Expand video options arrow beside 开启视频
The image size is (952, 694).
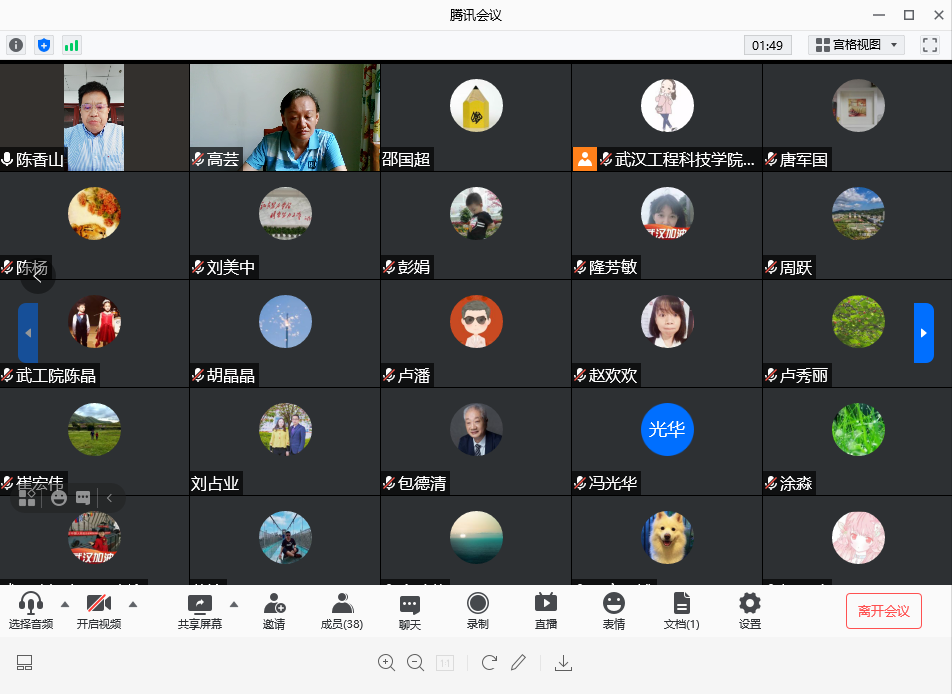click(x=132, y=604)
